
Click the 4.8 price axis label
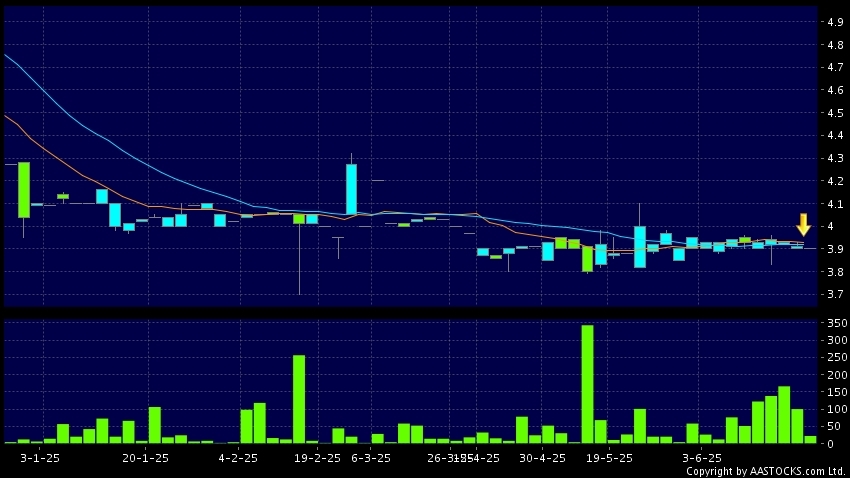(835, 45)
